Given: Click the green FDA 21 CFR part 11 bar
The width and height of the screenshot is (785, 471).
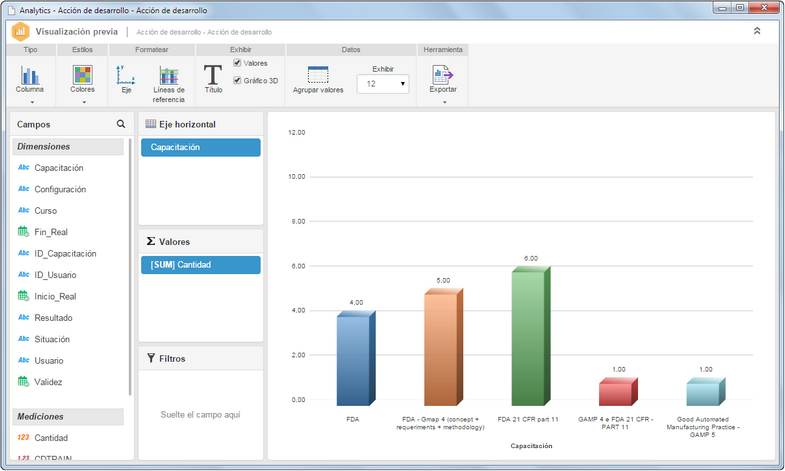Looking at the screenshot, I should [x=531, y=336].
